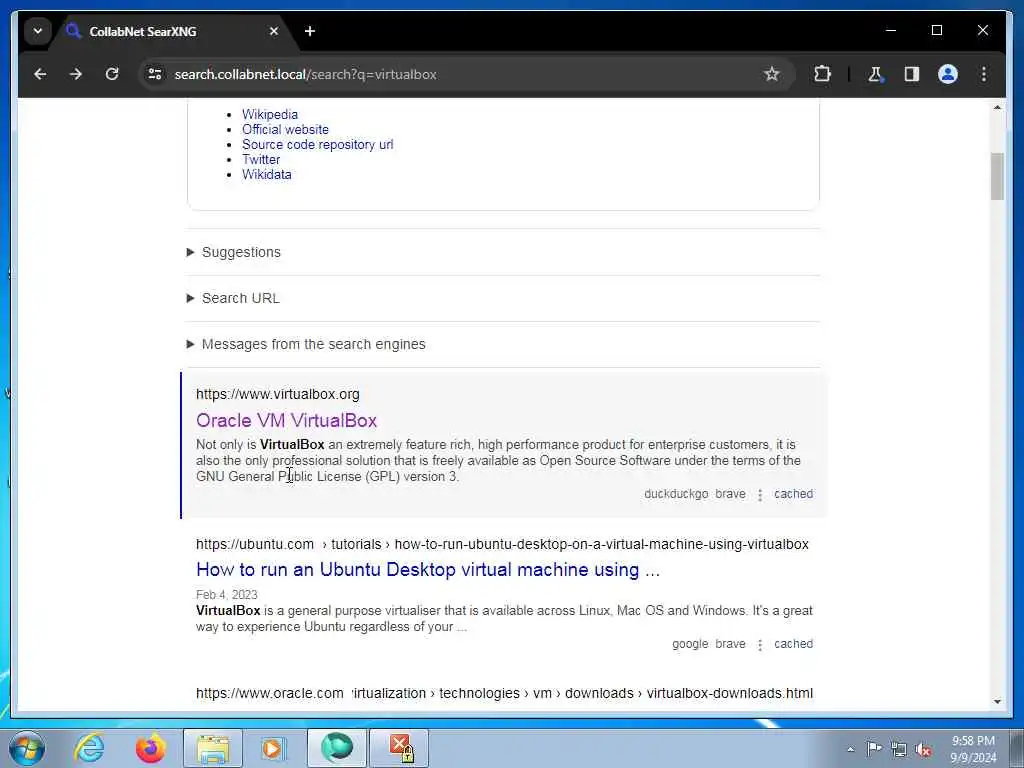
Task: Open the muted volume tray icon
Action: click(923, 750)
